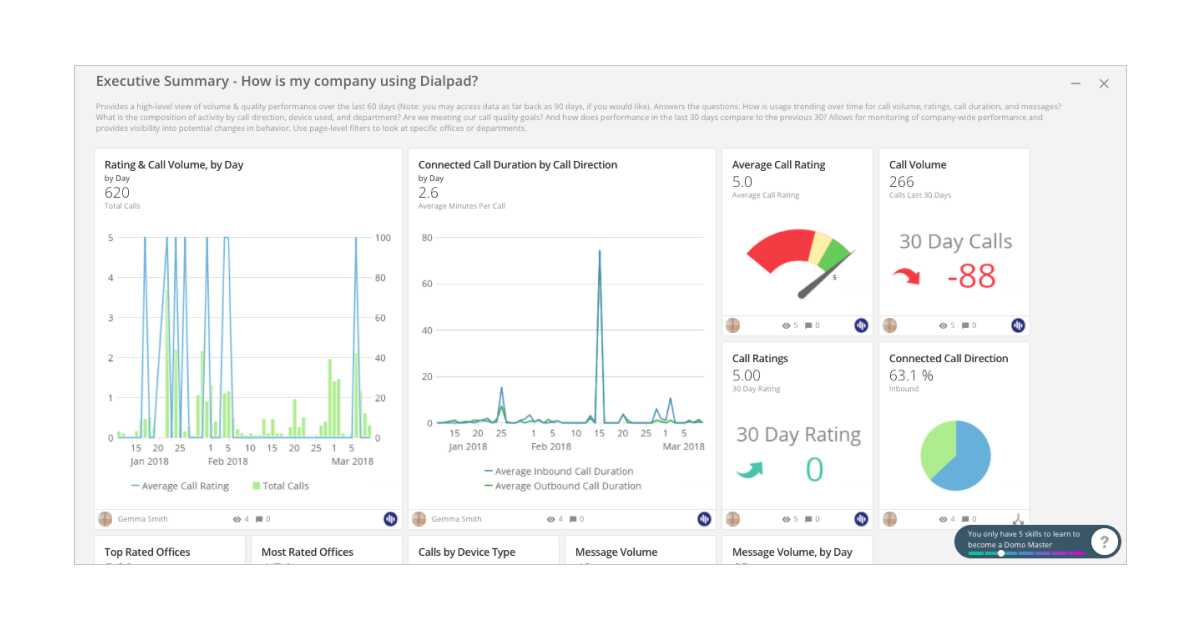Image resolution: width=1200 pixels, height=630 pixels.
Task: Click the Domo Master skills progress bar
Action: (1026, 553)
